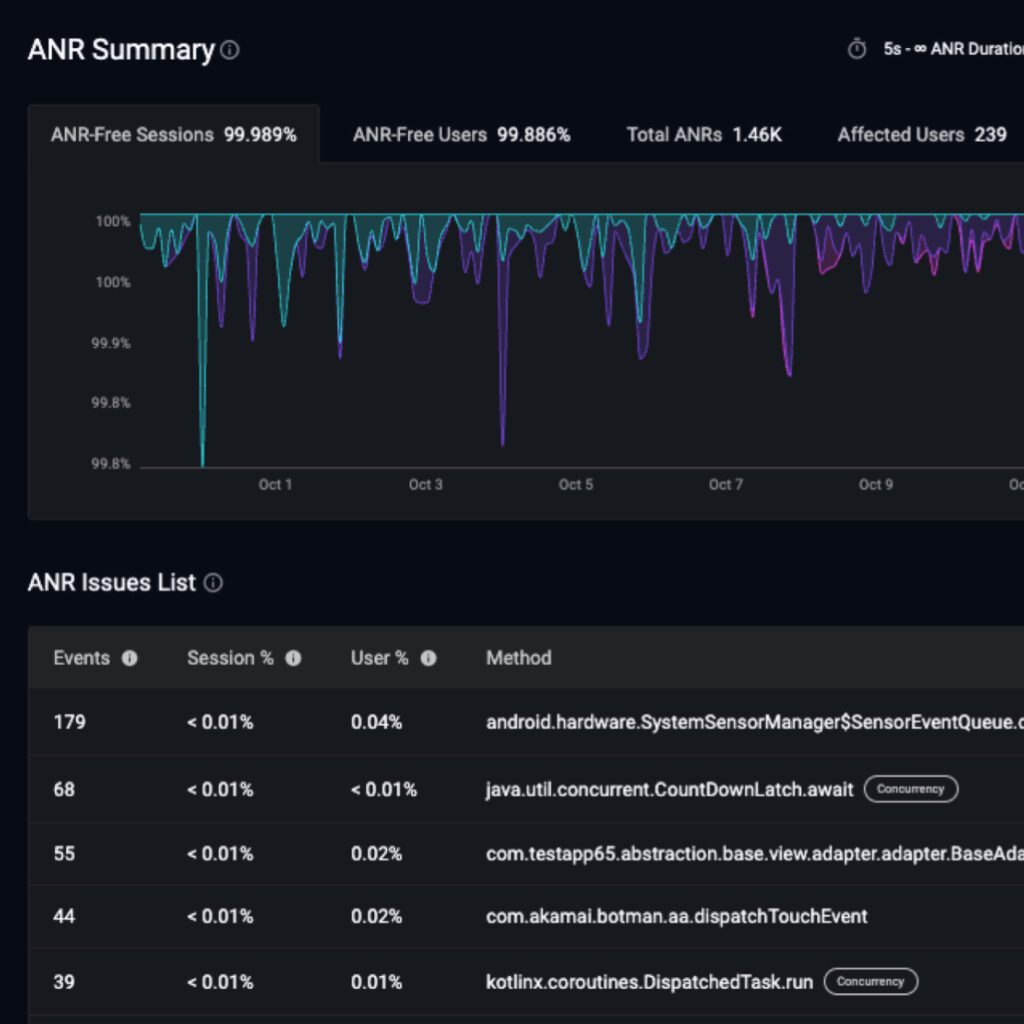
Task: Click the info icon on Session % header
Action: (x=292, y=658)
